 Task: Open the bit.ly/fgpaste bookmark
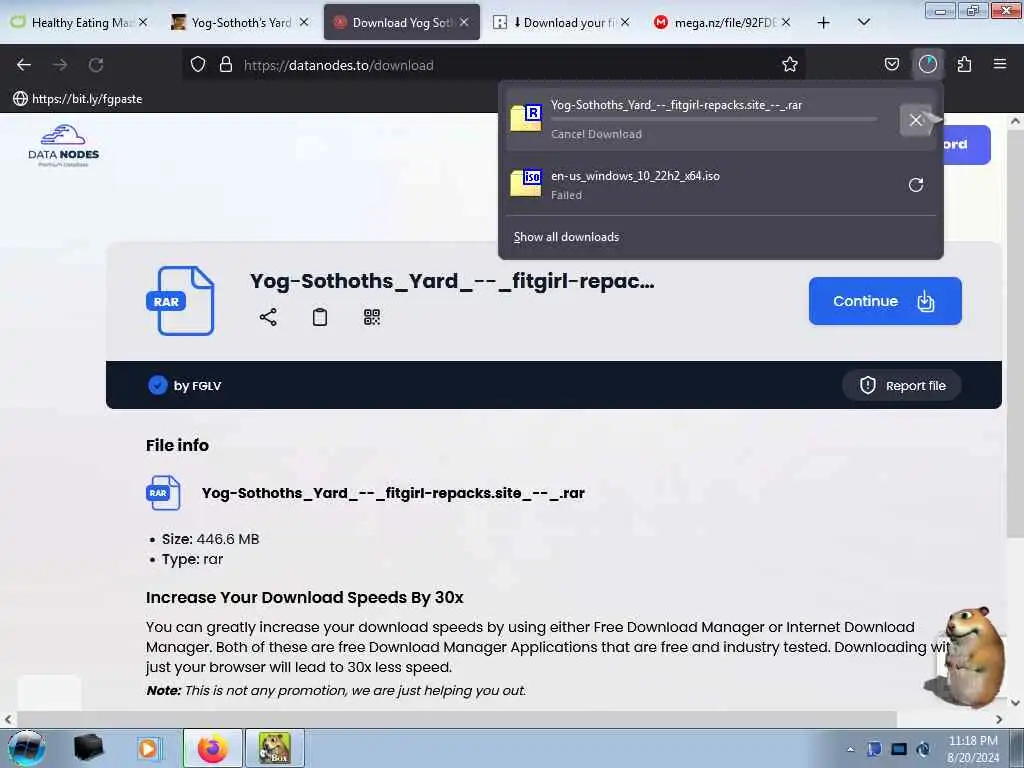point(78,99)
